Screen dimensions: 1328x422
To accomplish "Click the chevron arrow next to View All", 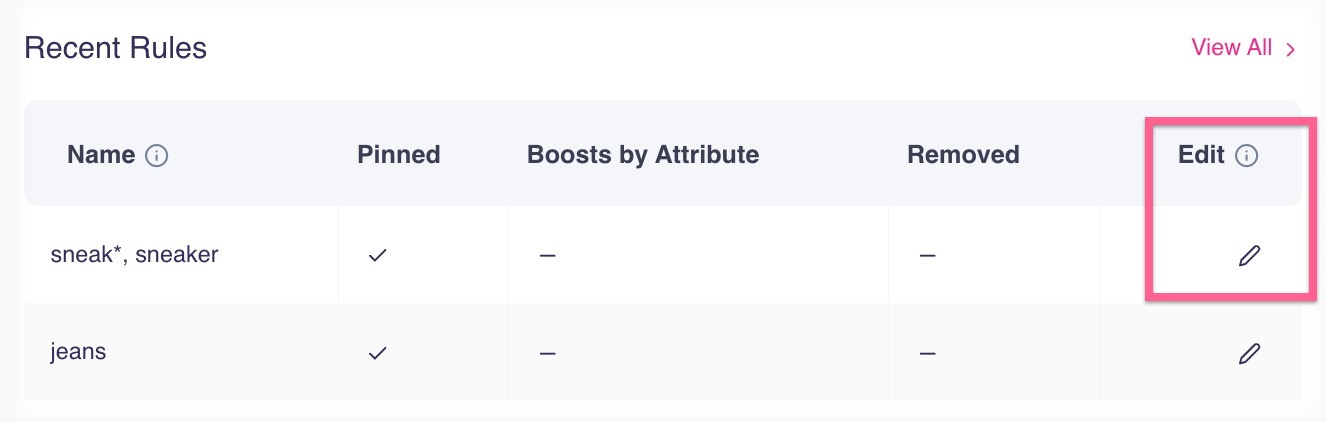I will (x=1291, y=49).
